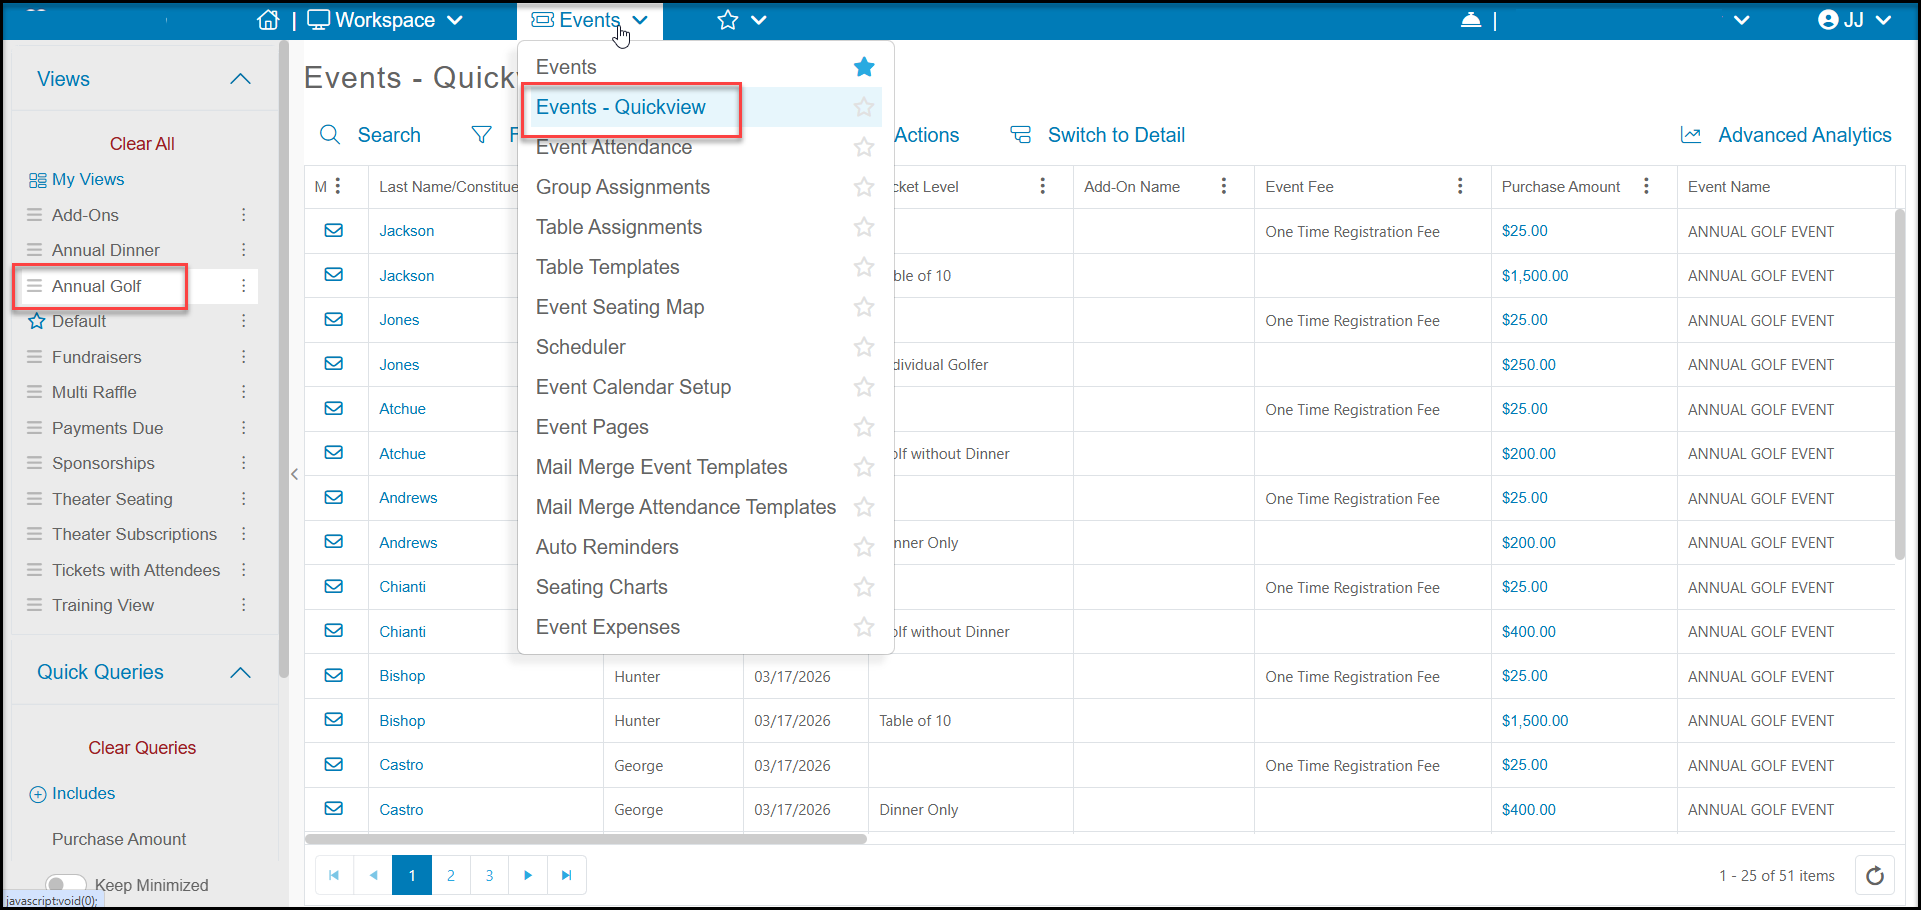Click mail icon for first Jackson row
The width and height of the screenshot is (1921, 910).
334,231
